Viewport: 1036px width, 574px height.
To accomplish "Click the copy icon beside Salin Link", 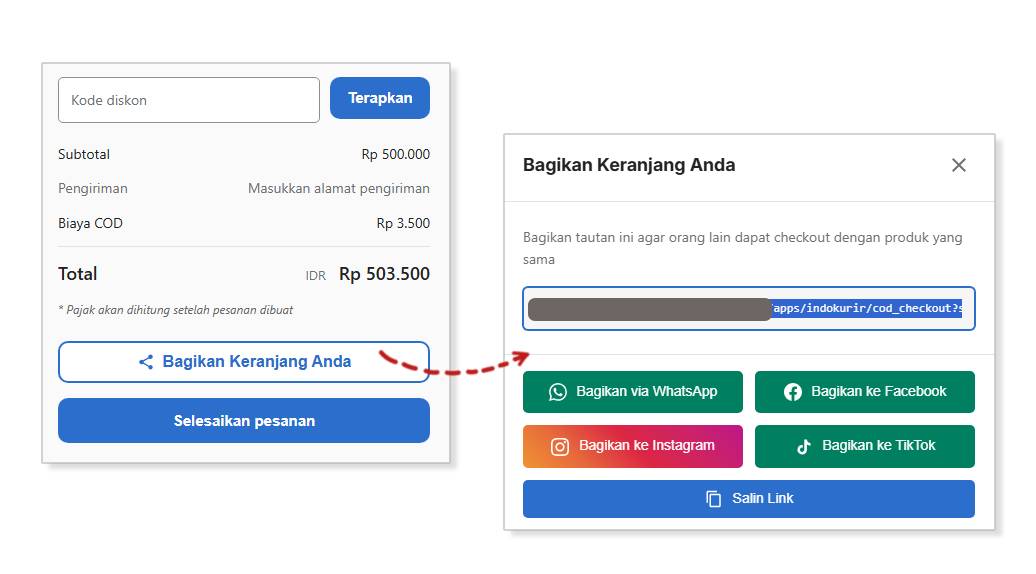I will (x=713, y=499).
